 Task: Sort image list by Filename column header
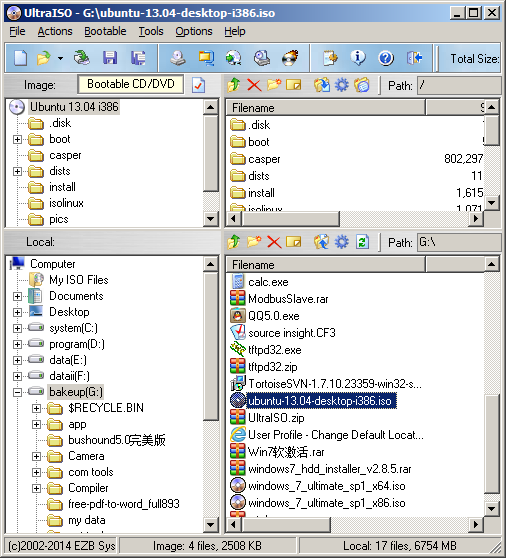coord(325,108)
